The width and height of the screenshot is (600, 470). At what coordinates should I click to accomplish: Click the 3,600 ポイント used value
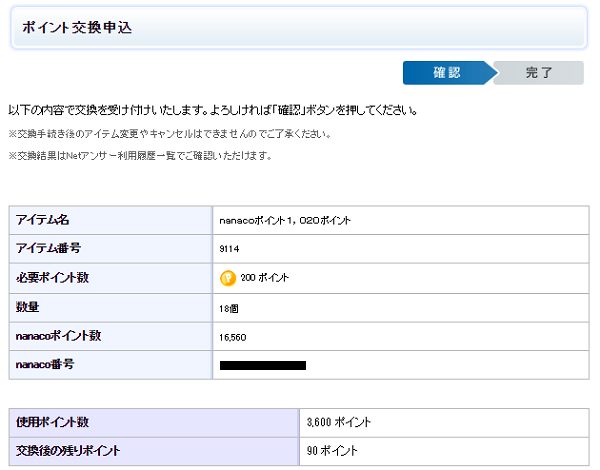[339, 422]
